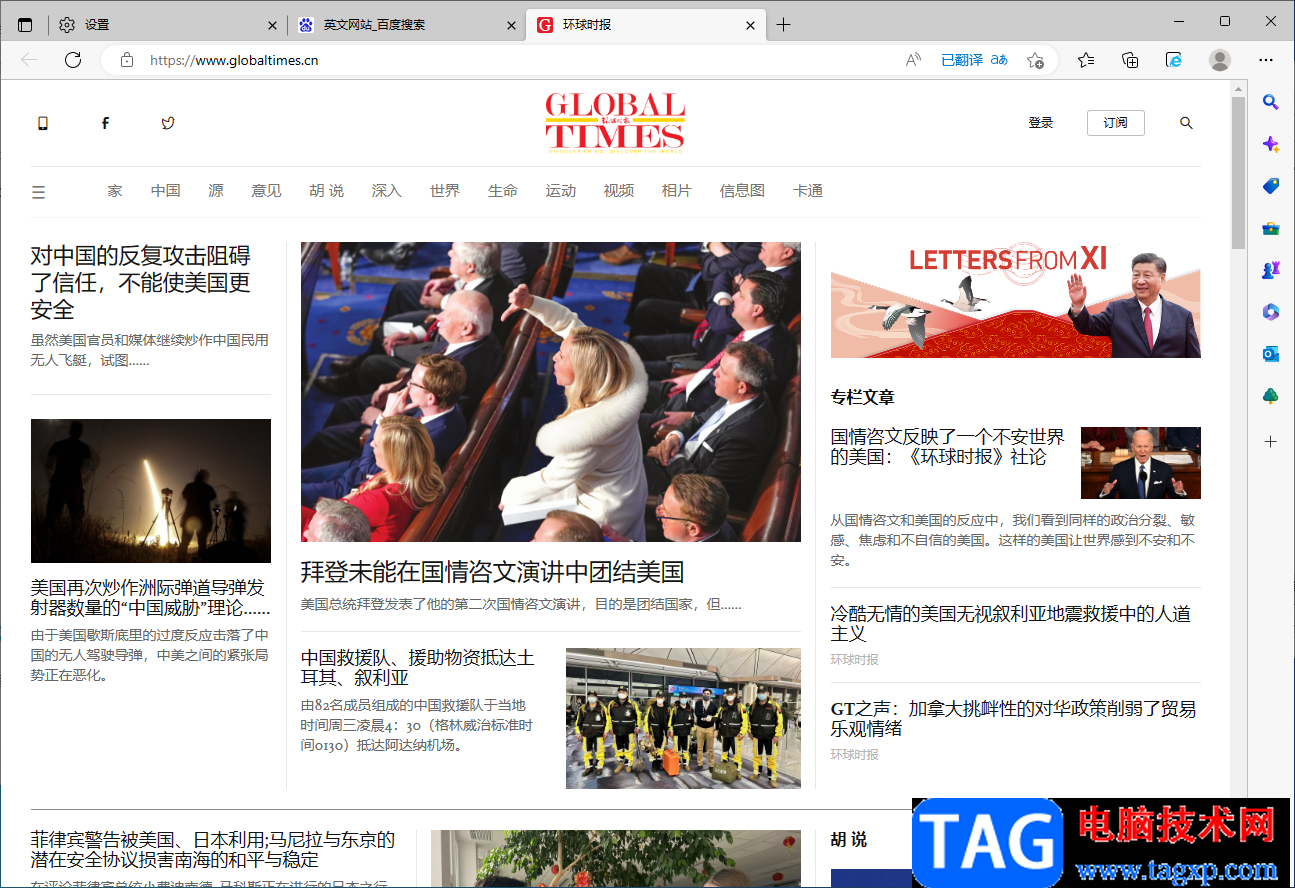The image size is (1295, 888).
Task: Click the 订阅 button
Action: tap(1116, 123)
